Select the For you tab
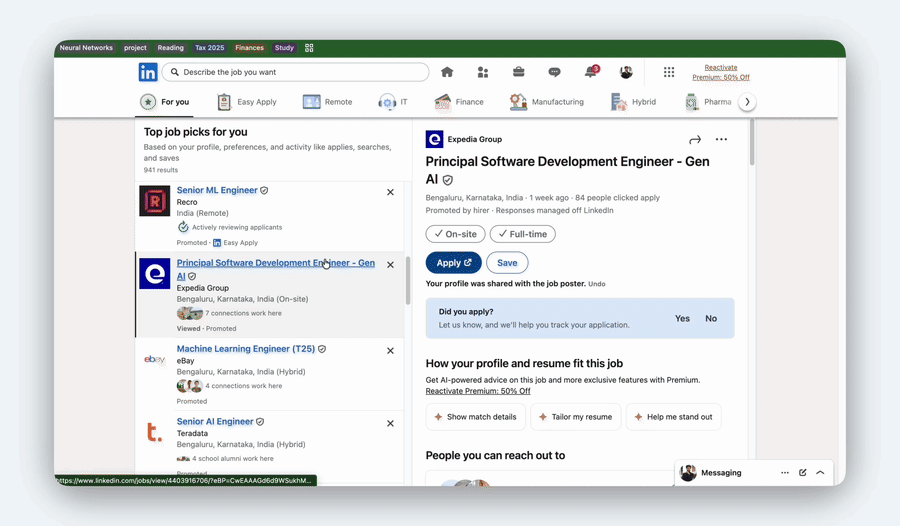900x526 pixels. 165,102
